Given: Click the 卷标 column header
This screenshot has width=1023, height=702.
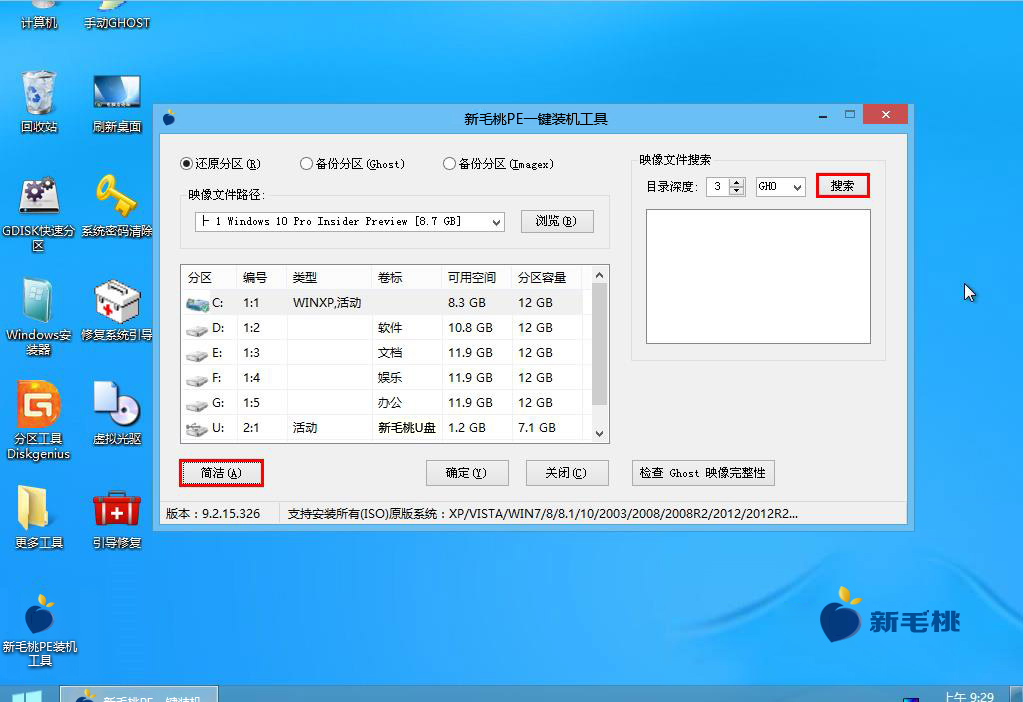Looking at the screenshot, I should click(x=406, y=277).
